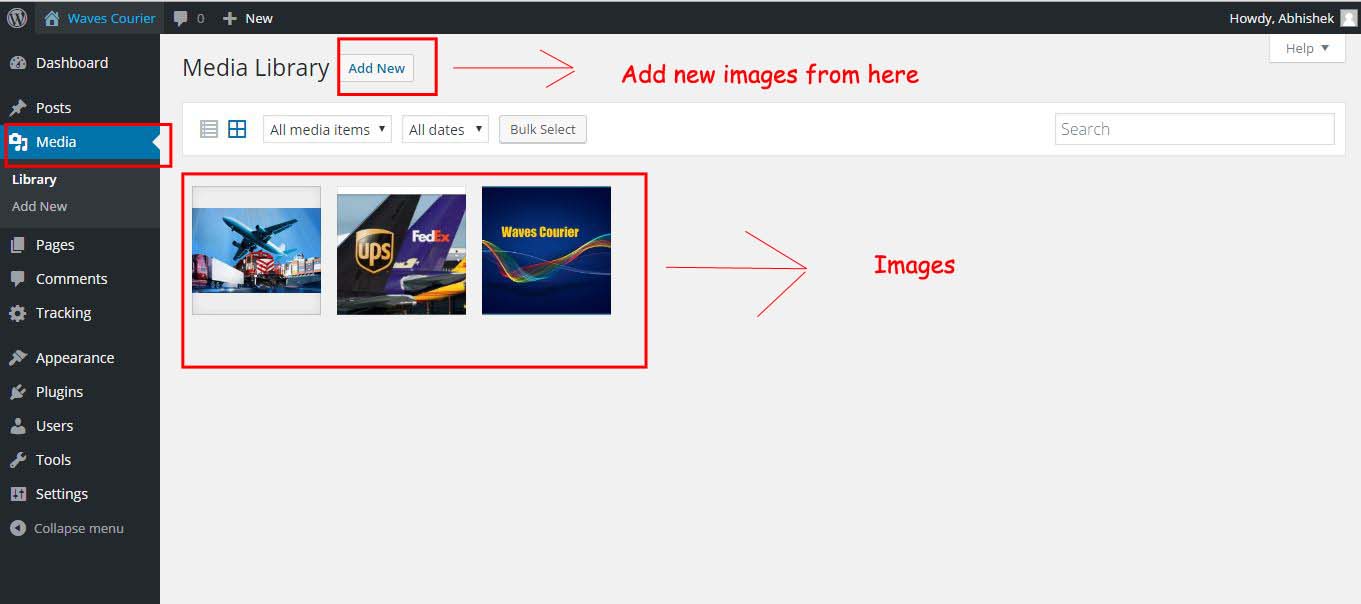Image resolution: width=1361 pixels, height=604 pixels.
Task: Click Collapse menu text
Action: [79, 528]
